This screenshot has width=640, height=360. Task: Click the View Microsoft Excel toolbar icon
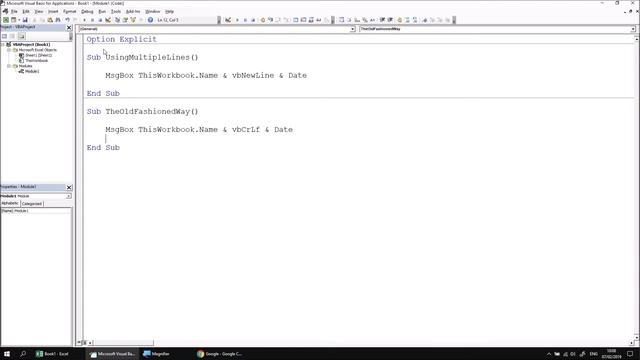[6, 20]
